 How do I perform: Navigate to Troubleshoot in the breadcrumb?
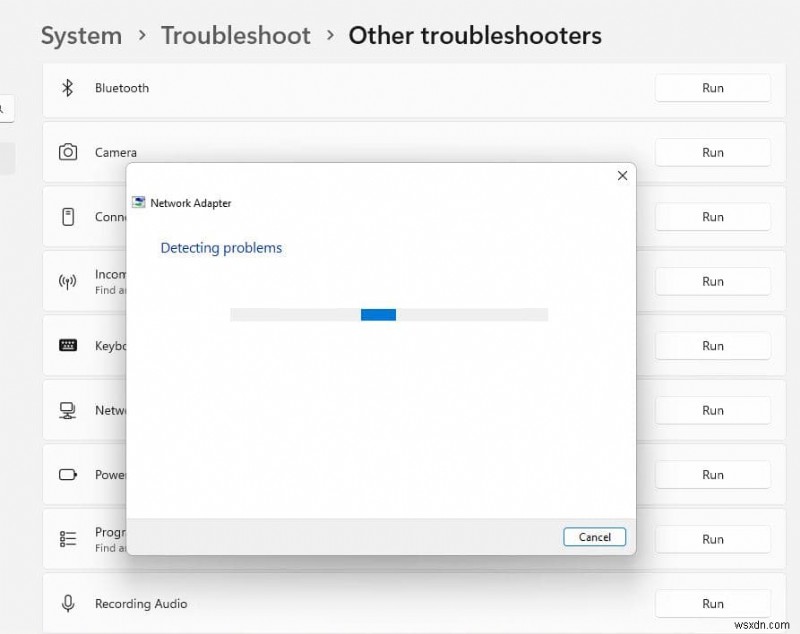tap(235, 36)
